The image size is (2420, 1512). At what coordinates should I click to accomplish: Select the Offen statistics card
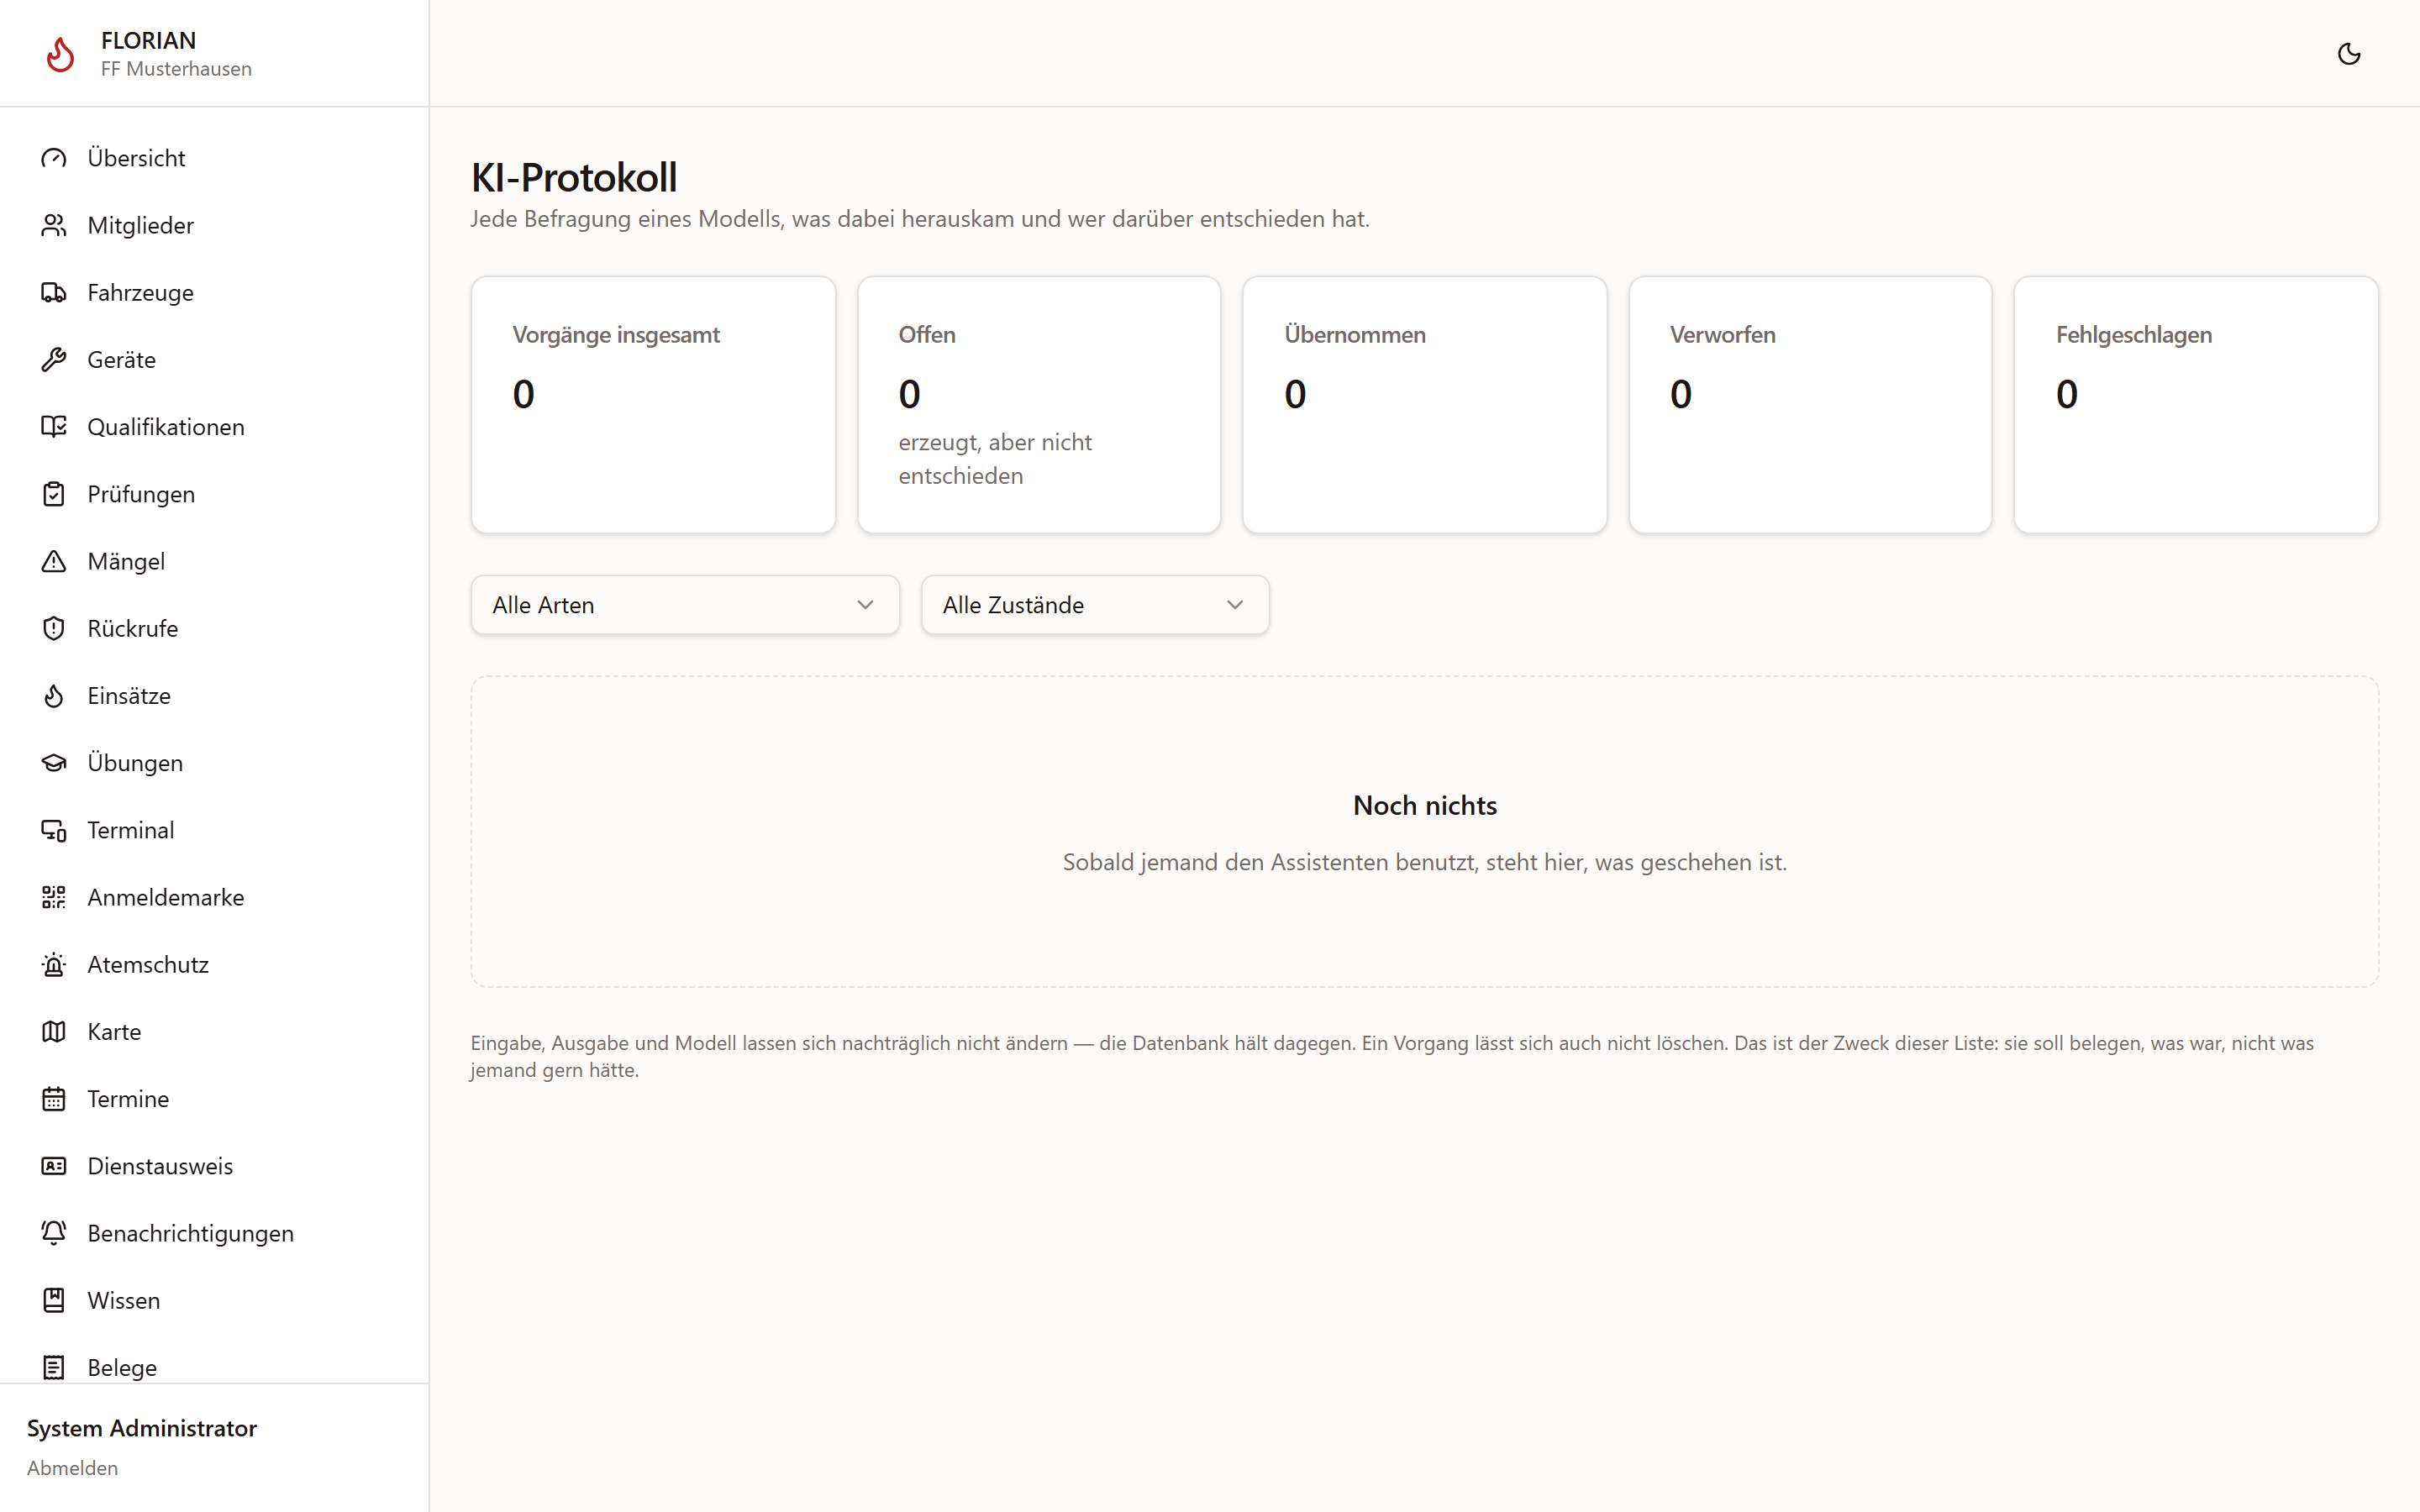(1039, 405)
